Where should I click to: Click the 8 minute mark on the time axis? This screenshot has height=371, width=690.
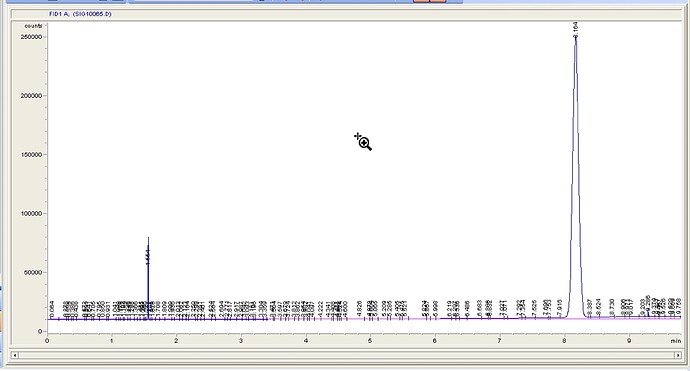pyautogui.click(x=564, y=341)
